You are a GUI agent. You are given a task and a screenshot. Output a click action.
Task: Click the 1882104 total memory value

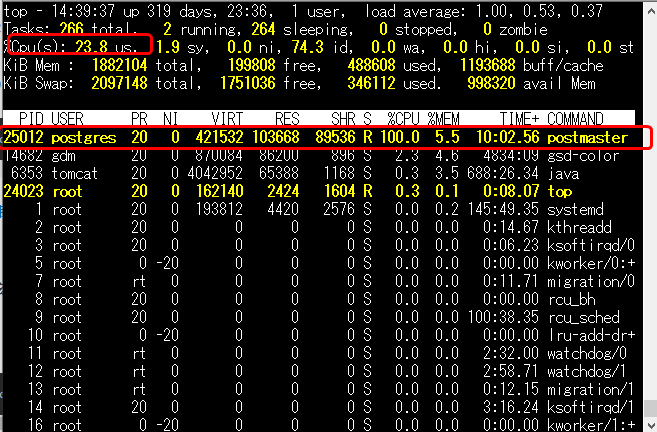[x=119, y=65]
